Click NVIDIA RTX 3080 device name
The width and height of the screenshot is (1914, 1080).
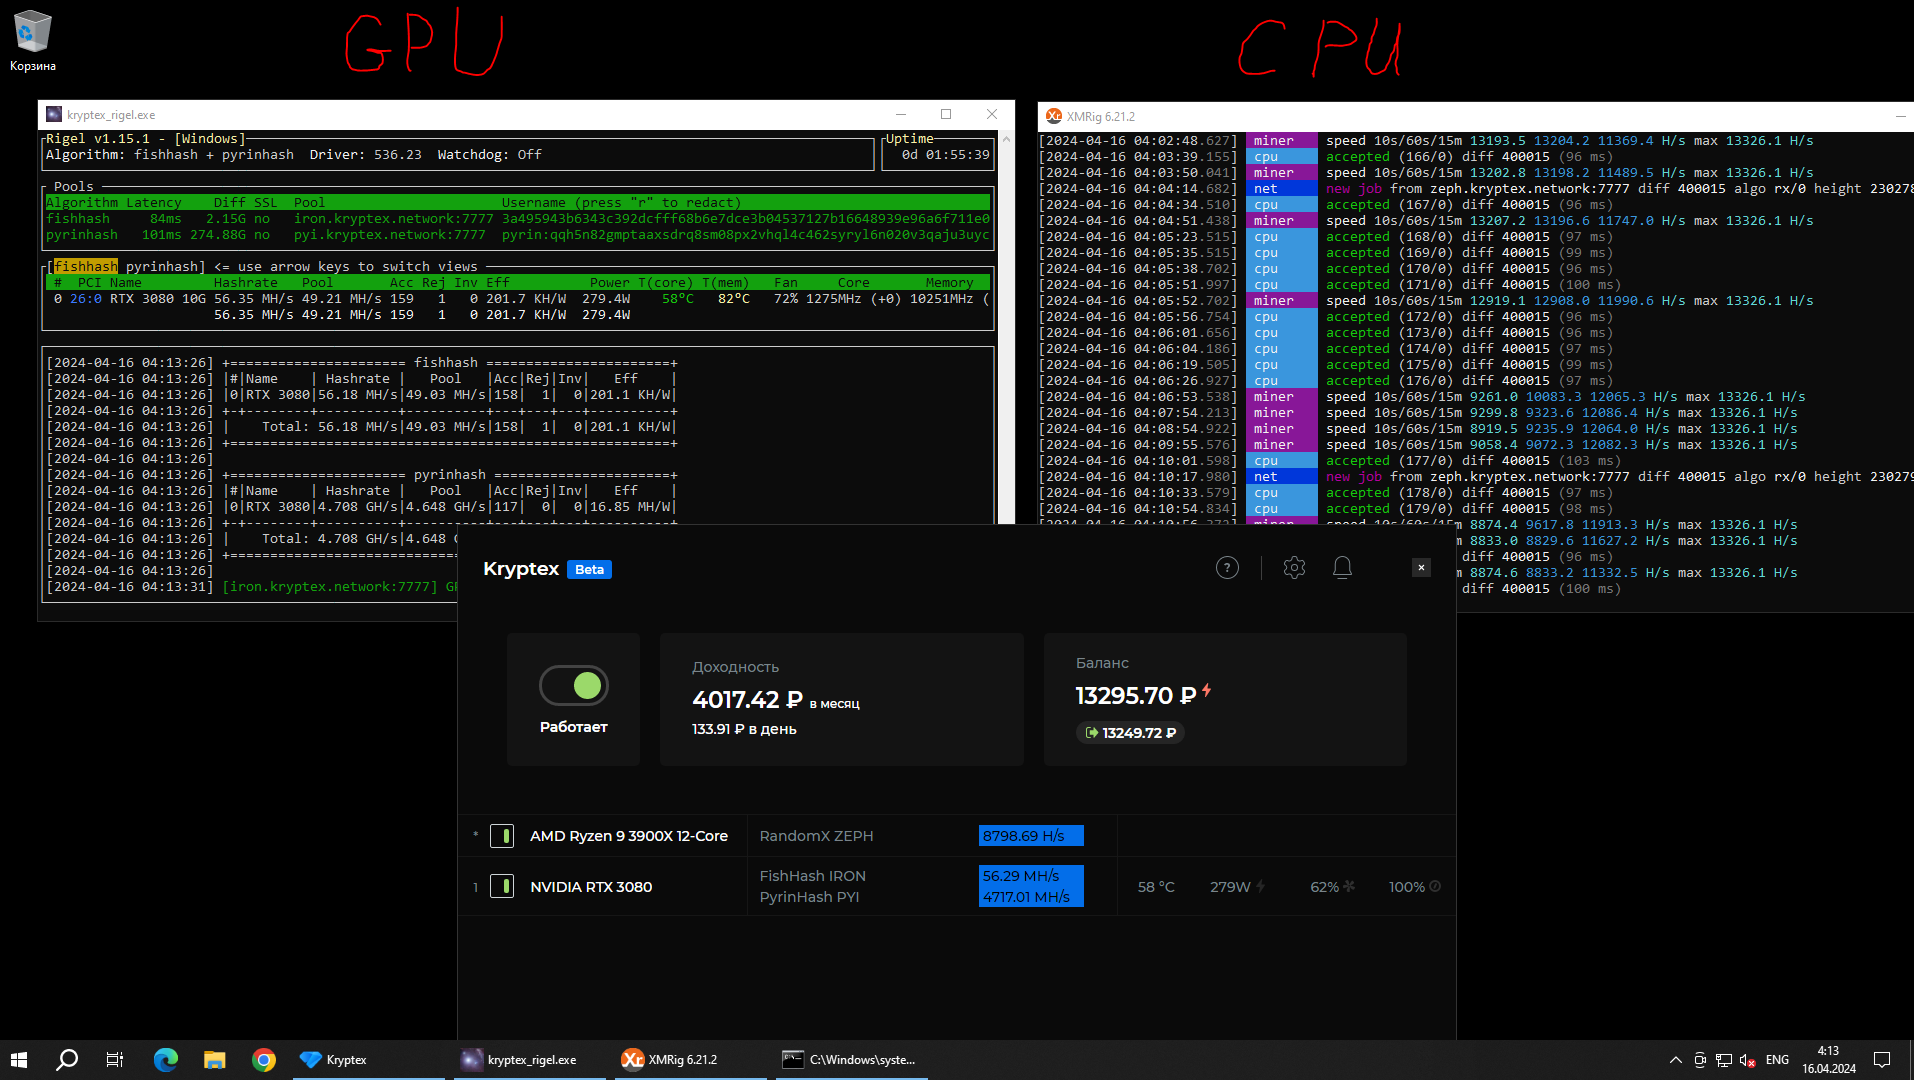pos(591,887)
